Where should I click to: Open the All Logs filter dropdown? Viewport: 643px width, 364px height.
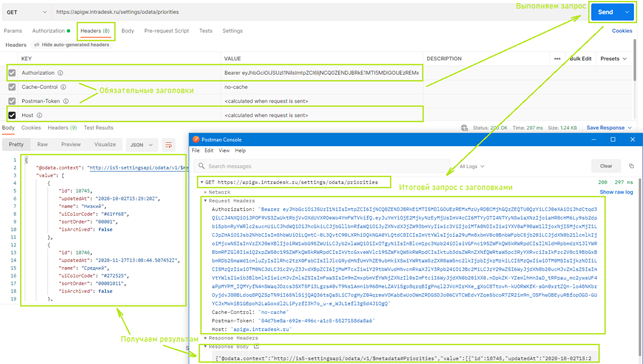[472, 166]
